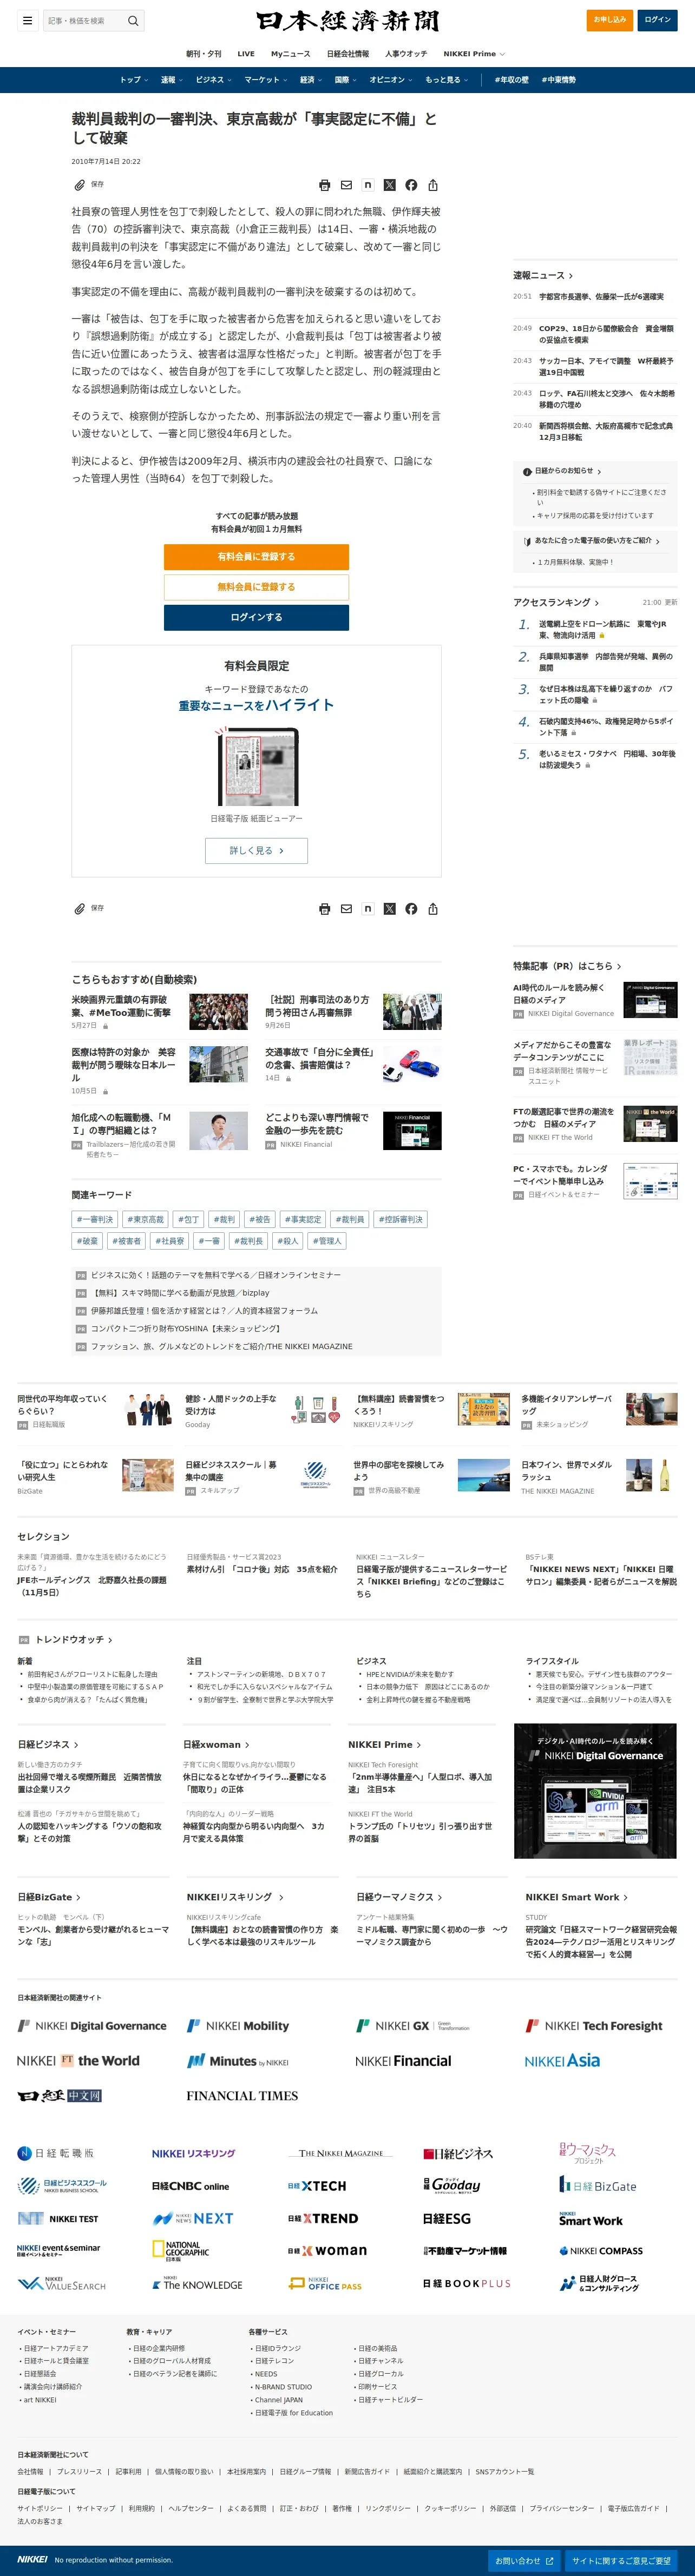Click the 日本経済新聞 masthead logo
695x2576 pixels.
click(x=347, y=20)
